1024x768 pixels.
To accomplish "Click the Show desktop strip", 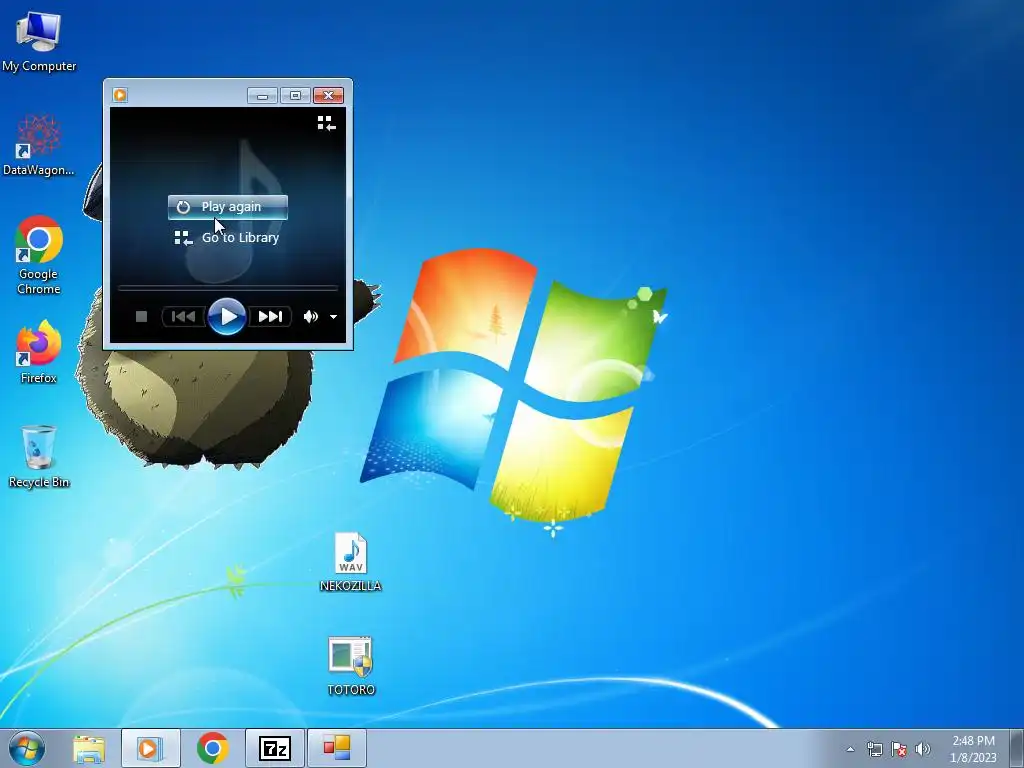I will point(1017,748).
